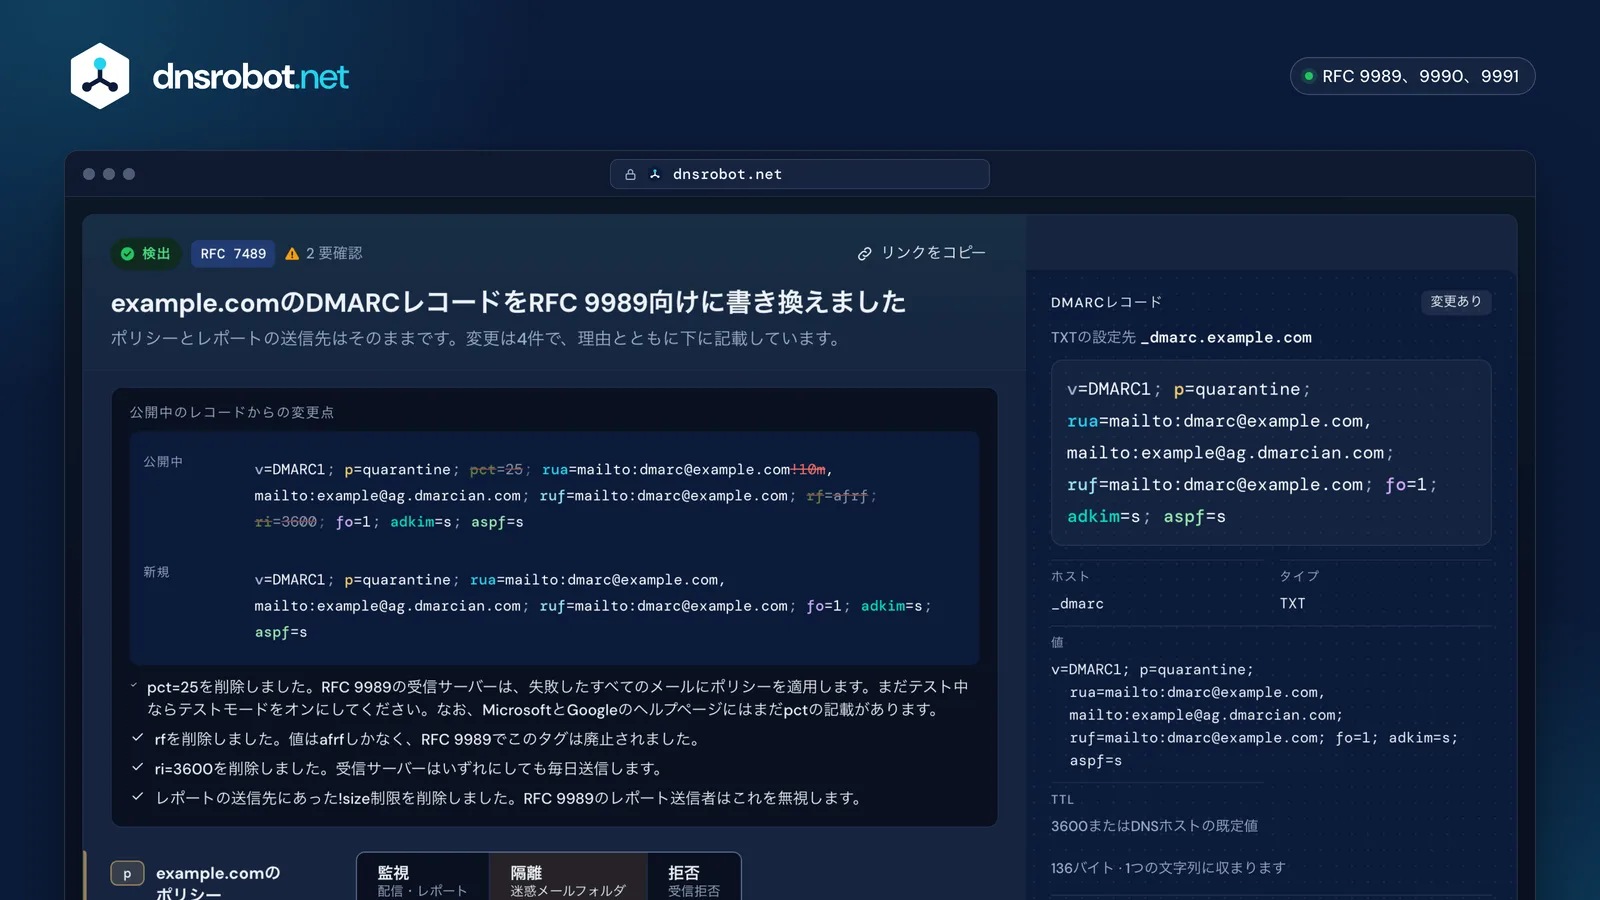The image size is (1600, 900).
Task: Click the 公開中のレコードからの変更点 heading
Action: coord(232,412)
